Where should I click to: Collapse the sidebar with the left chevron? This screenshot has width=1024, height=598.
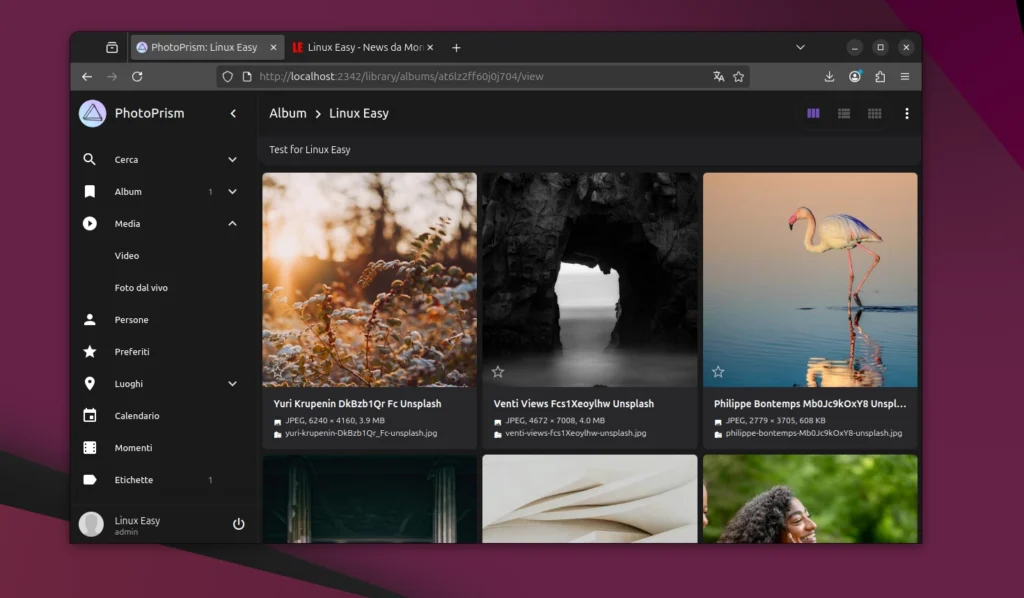point(233,114)
